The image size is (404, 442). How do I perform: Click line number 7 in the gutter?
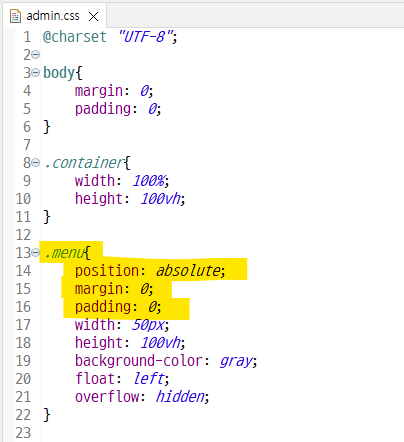tap(27, 145)
